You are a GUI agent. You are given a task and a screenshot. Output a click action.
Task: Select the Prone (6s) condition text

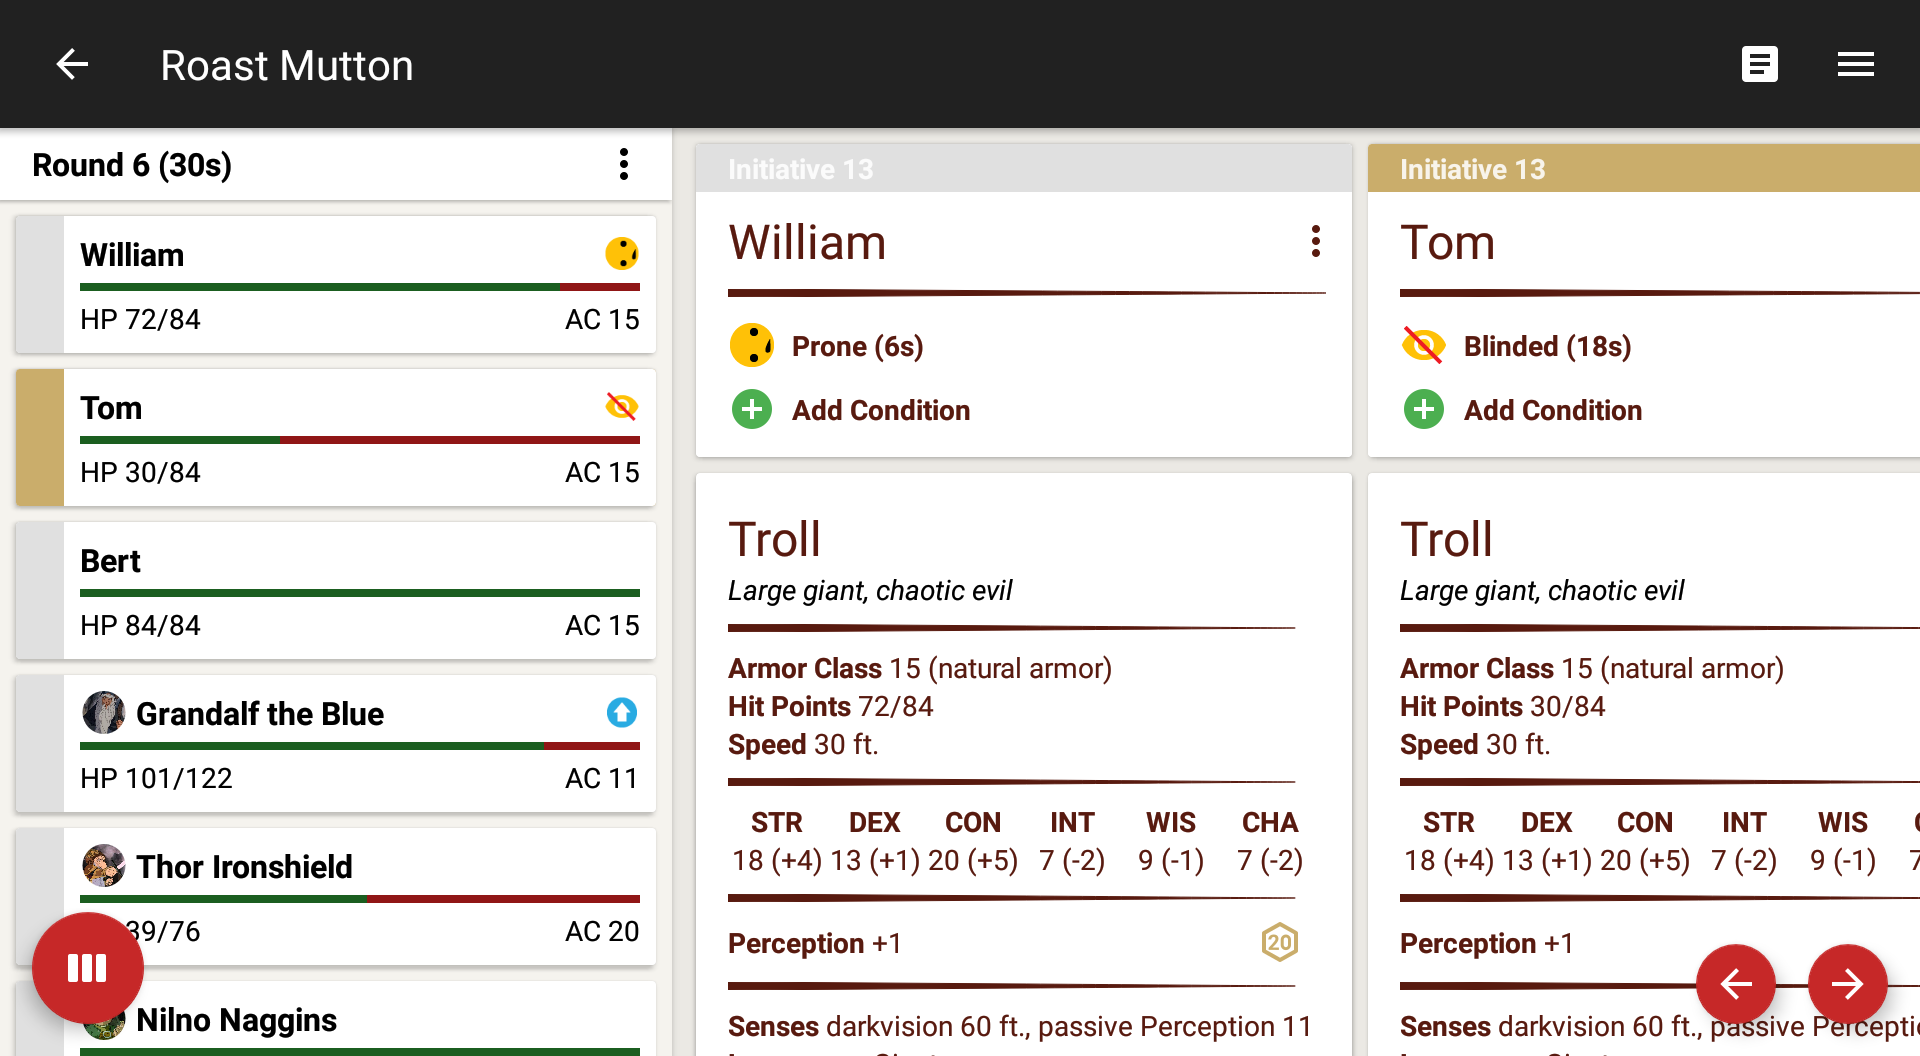point(857,346)
